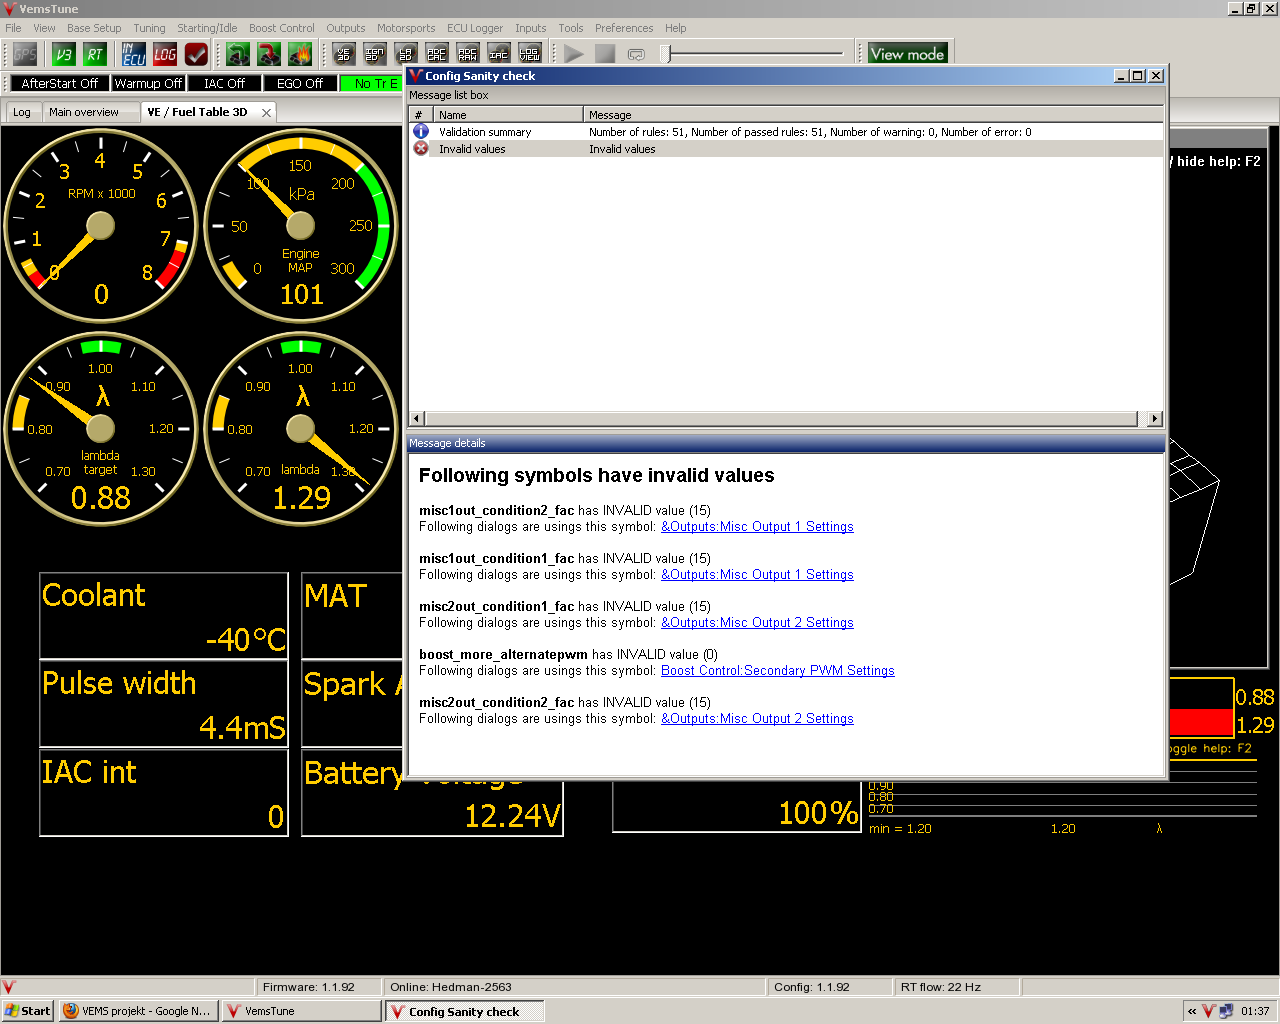Switch to VemsTune taskbar item
Viewport: 1280px width, 1024px height.
[x=301, y=1011]
